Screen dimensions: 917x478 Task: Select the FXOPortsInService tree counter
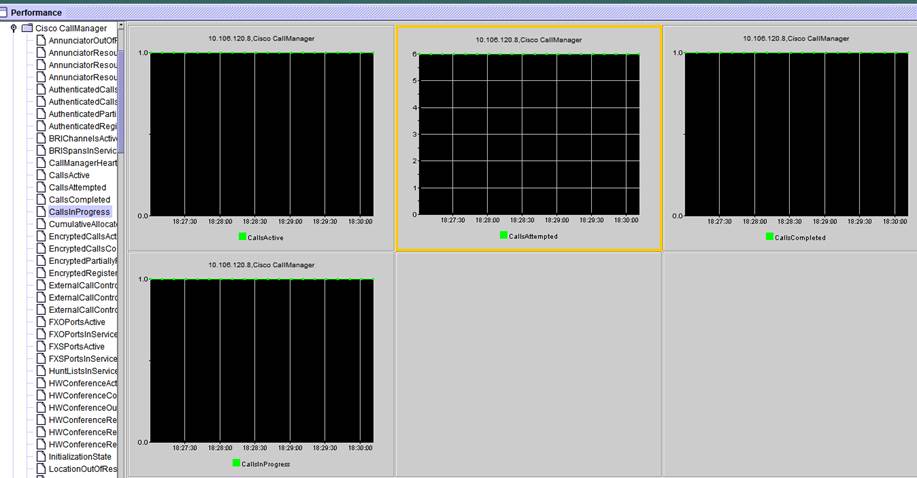[82, 334]
